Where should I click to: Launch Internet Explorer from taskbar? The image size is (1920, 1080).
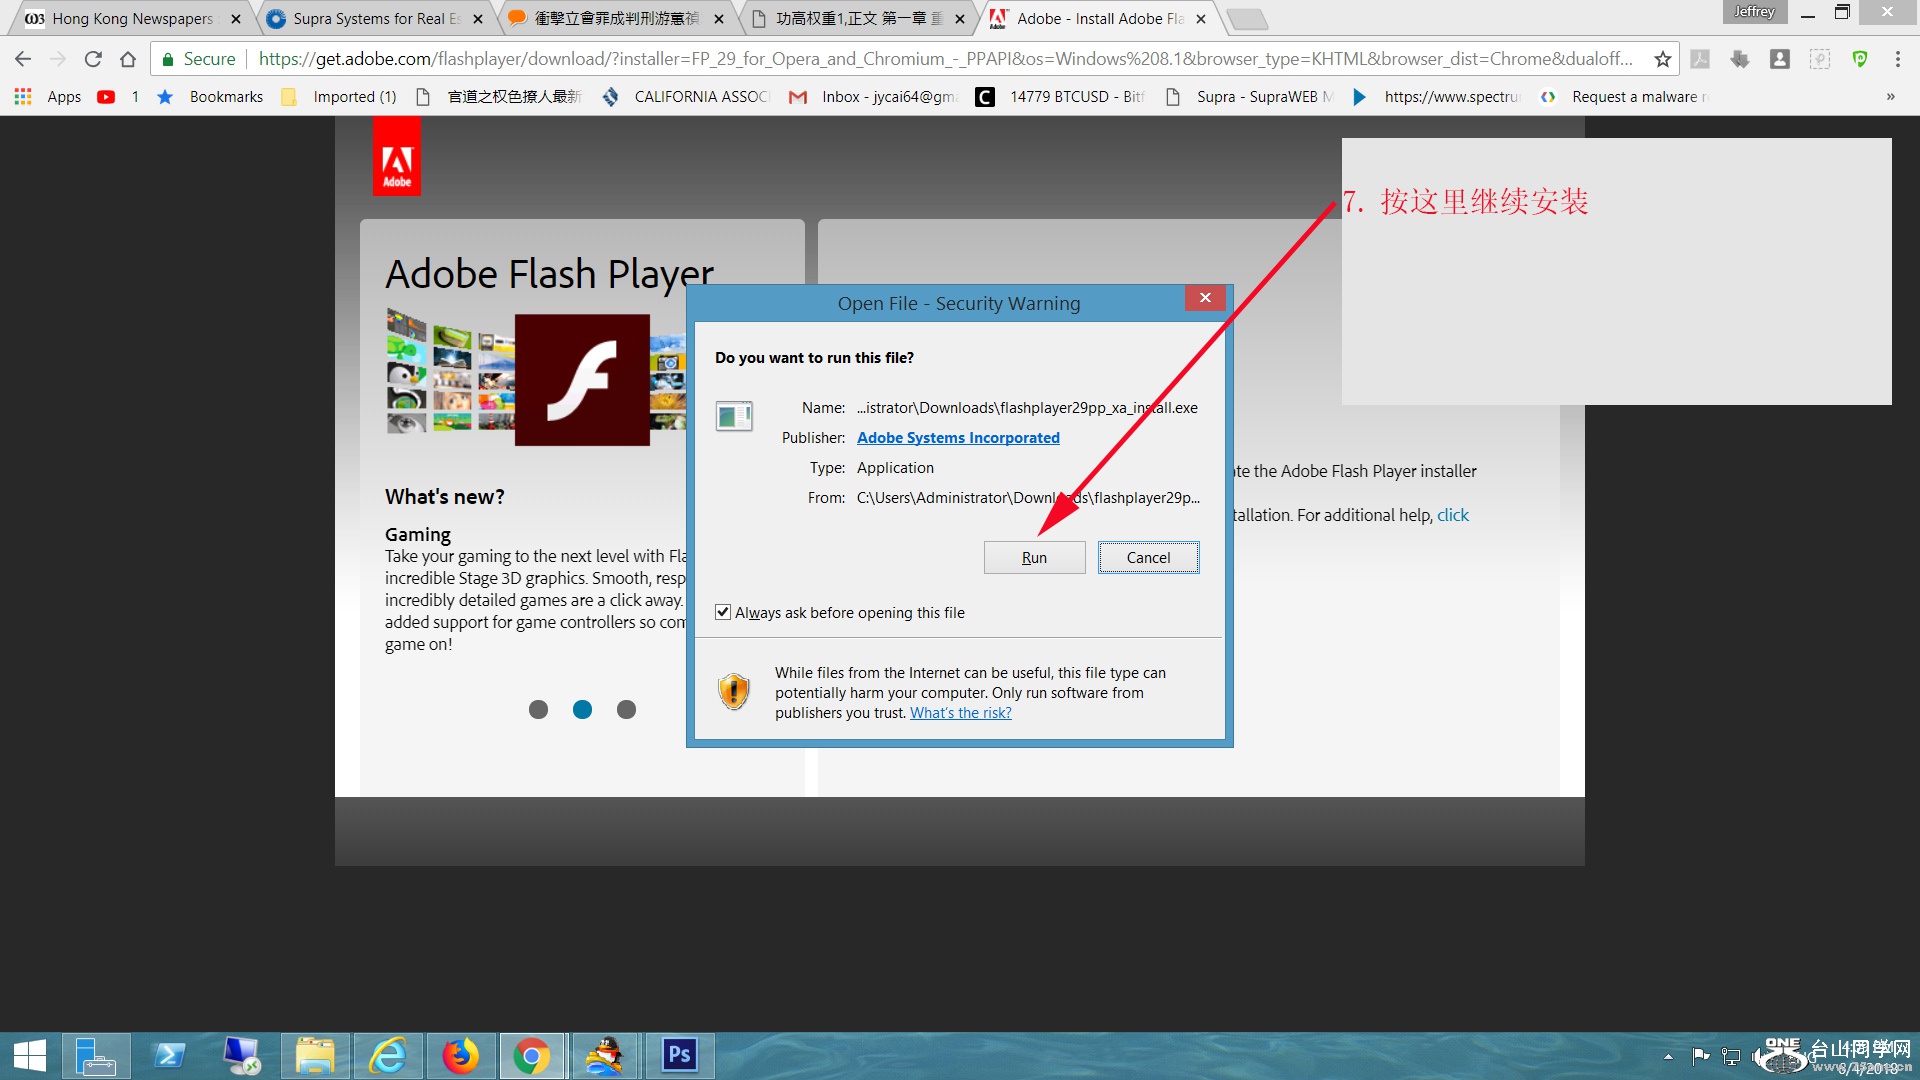(388, 1056)
